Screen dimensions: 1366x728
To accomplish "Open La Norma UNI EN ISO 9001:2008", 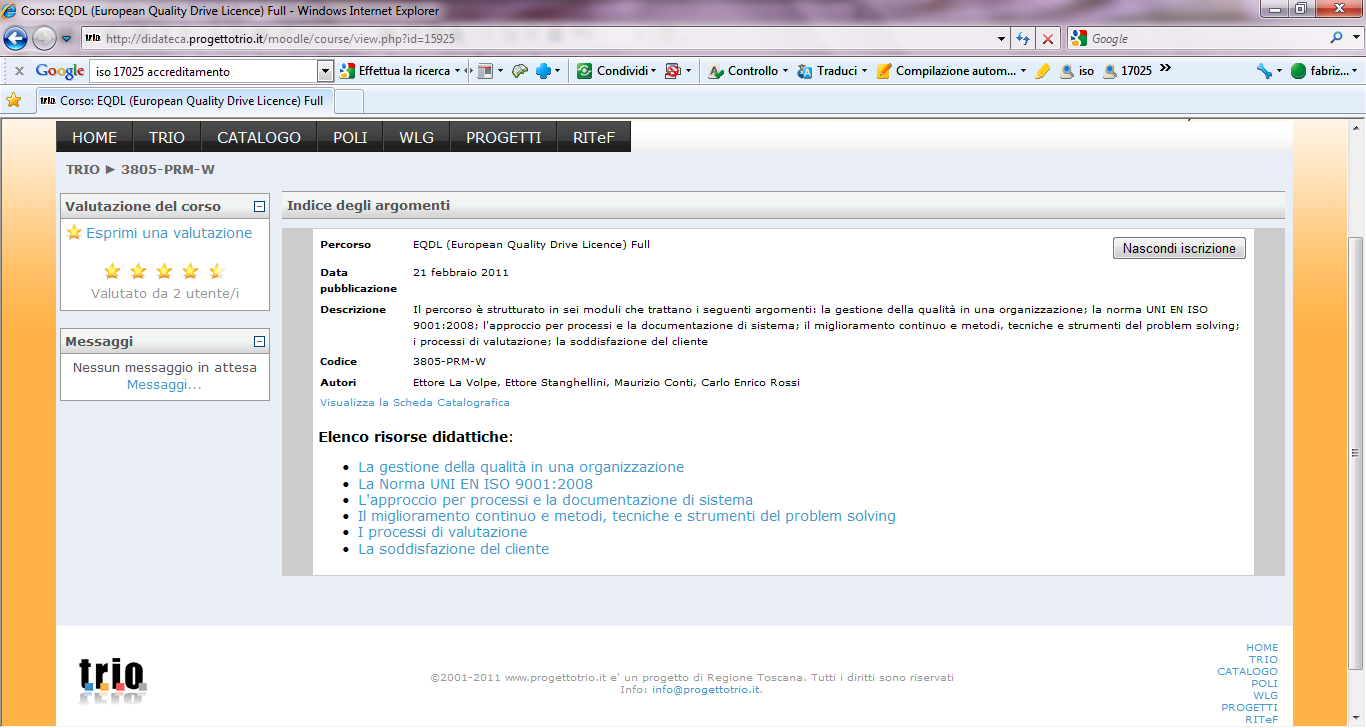I will [x=476, y=484].
